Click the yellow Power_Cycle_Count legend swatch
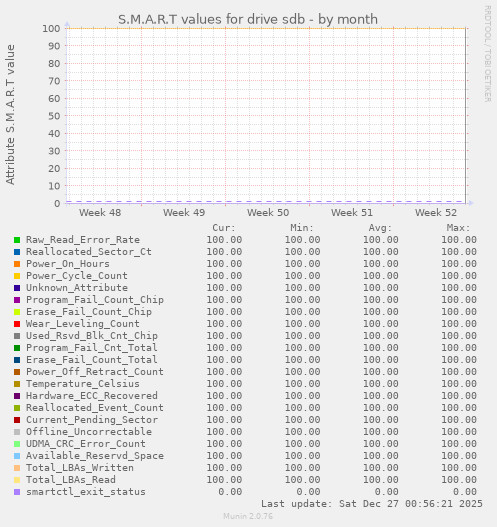The image size is (497, 527). 17,276
